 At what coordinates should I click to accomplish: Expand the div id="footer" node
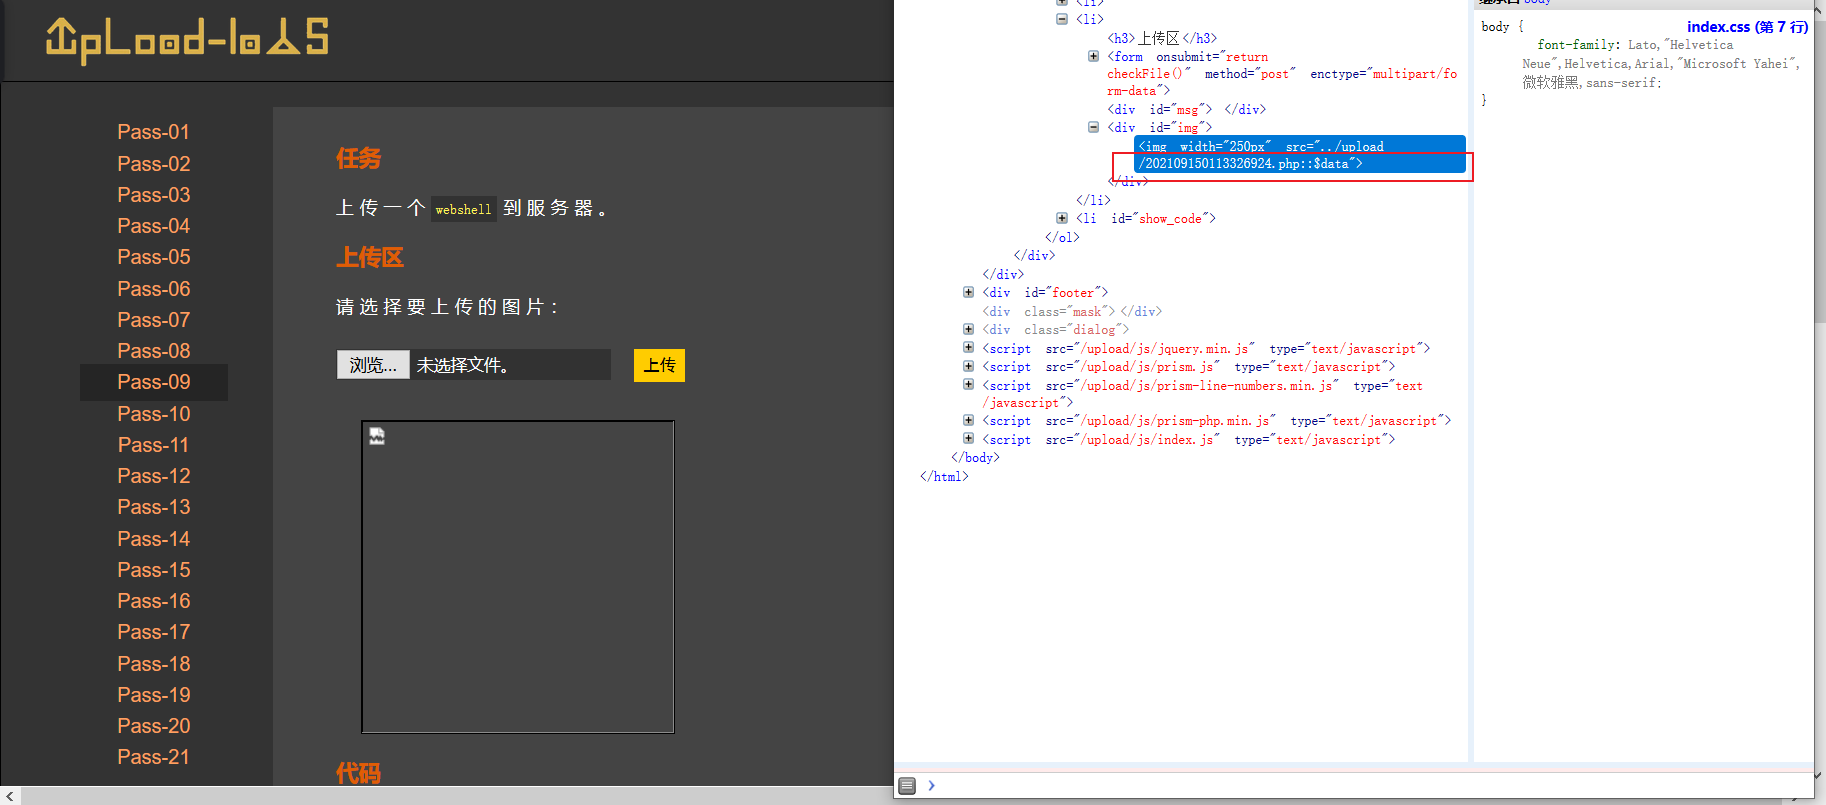[968, 292]
